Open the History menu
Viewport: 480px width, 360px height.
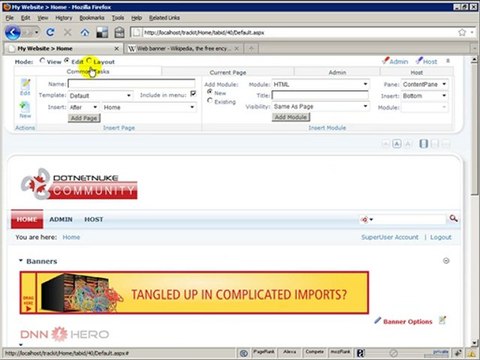(x=63, y=18)
